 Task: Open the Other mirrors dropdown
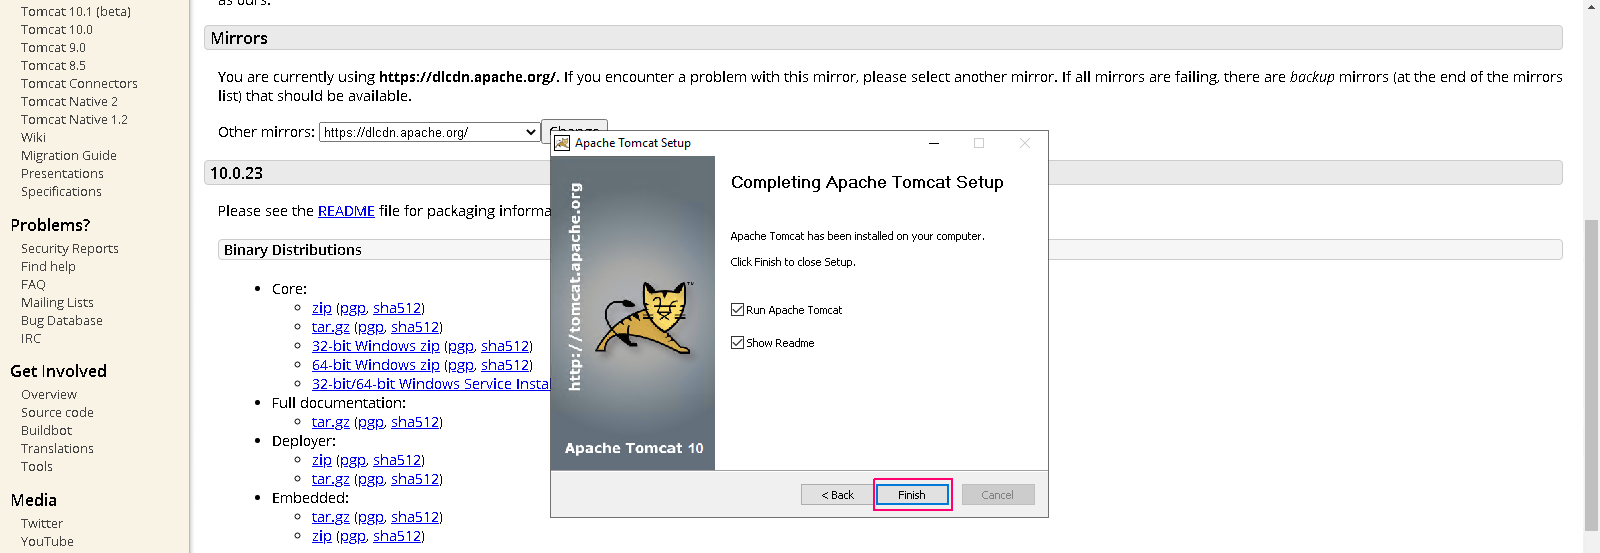tap(429, 132)
